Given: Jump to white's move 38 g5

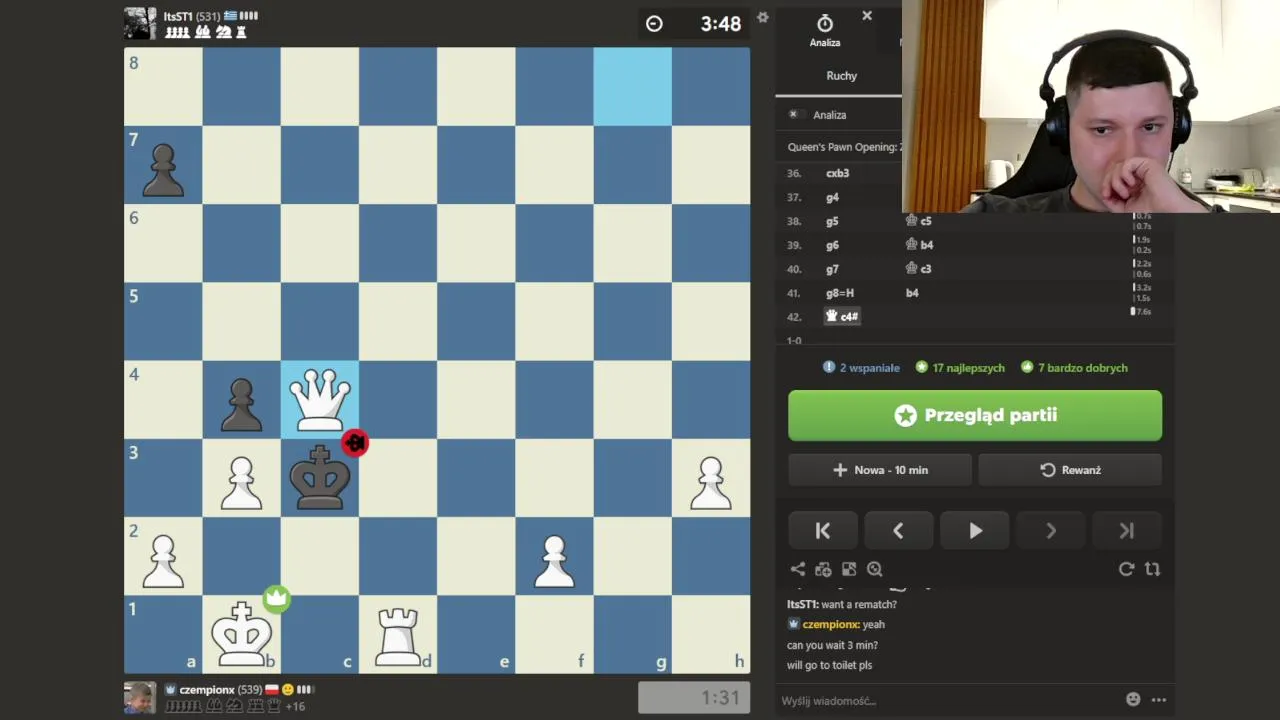Looking at the screenshot, I should tap(832, 222).
